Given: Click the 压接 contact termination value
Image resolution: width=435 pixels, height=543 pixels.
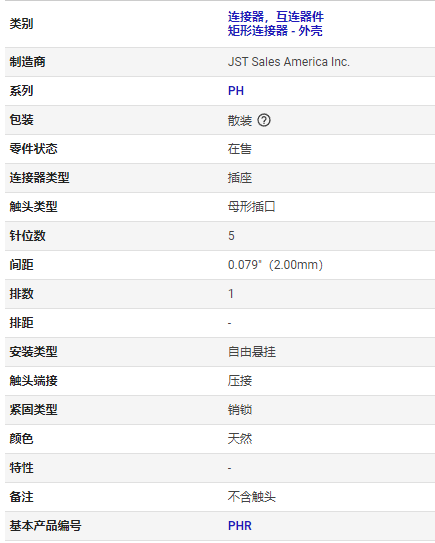Looking at the screenshot, I should click(x=240, y=381).
